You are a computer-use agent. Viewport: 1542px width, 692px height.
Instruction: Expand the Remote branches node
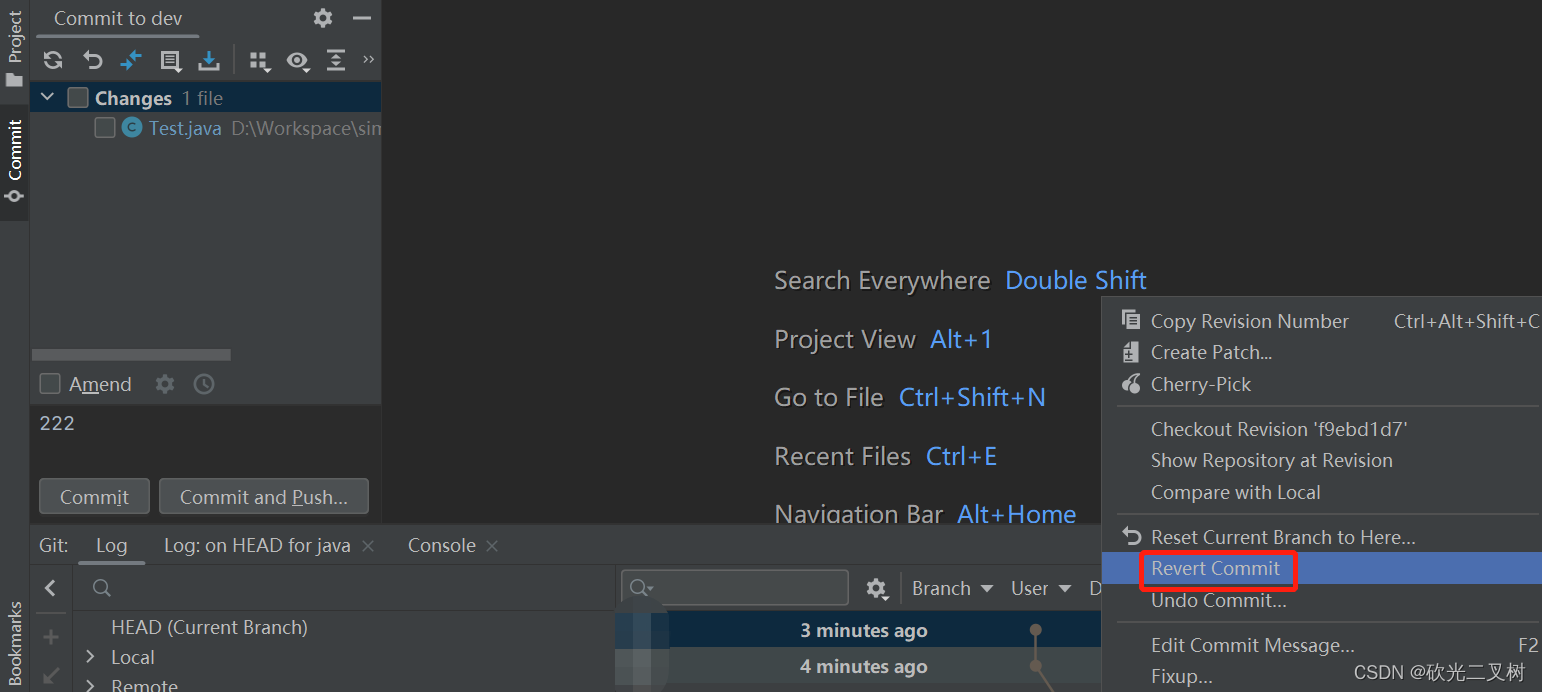(91, 685)
